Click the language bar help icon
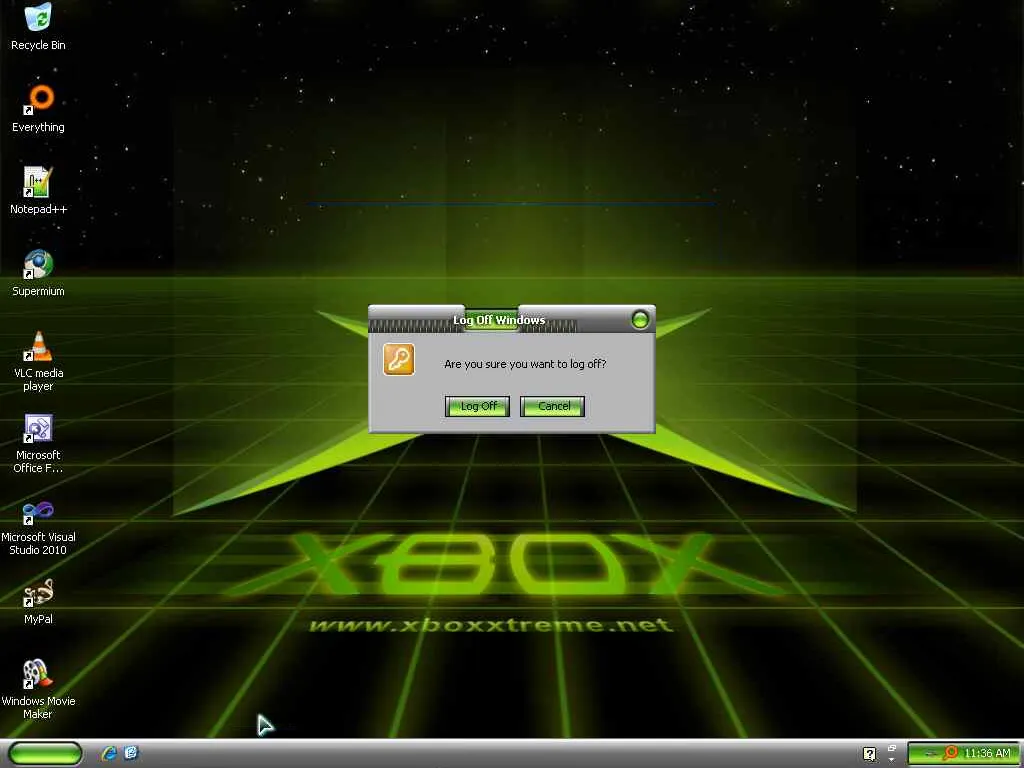 (869, 754)
